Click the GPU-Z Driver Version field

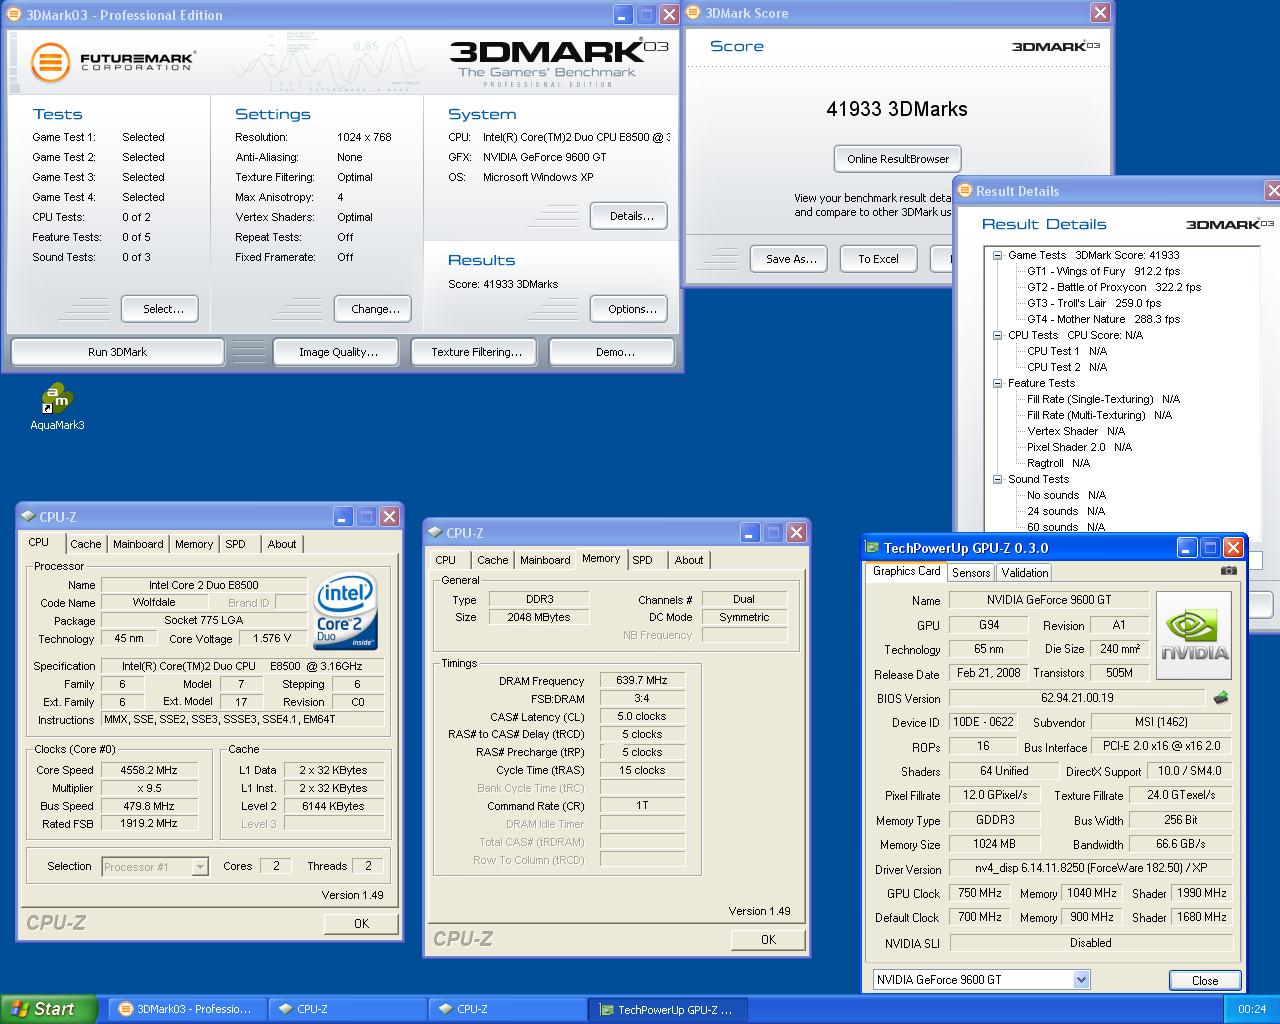point(1091,868)
